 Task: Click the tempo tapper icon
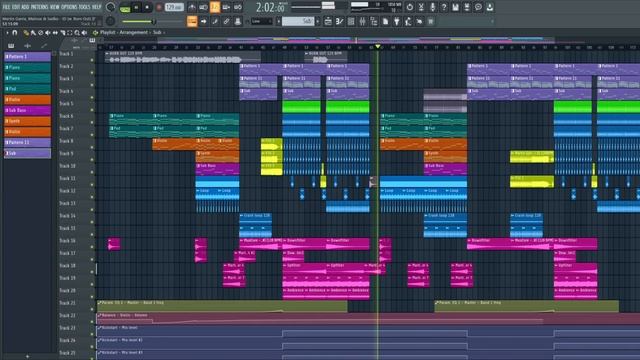pos(408,21)
